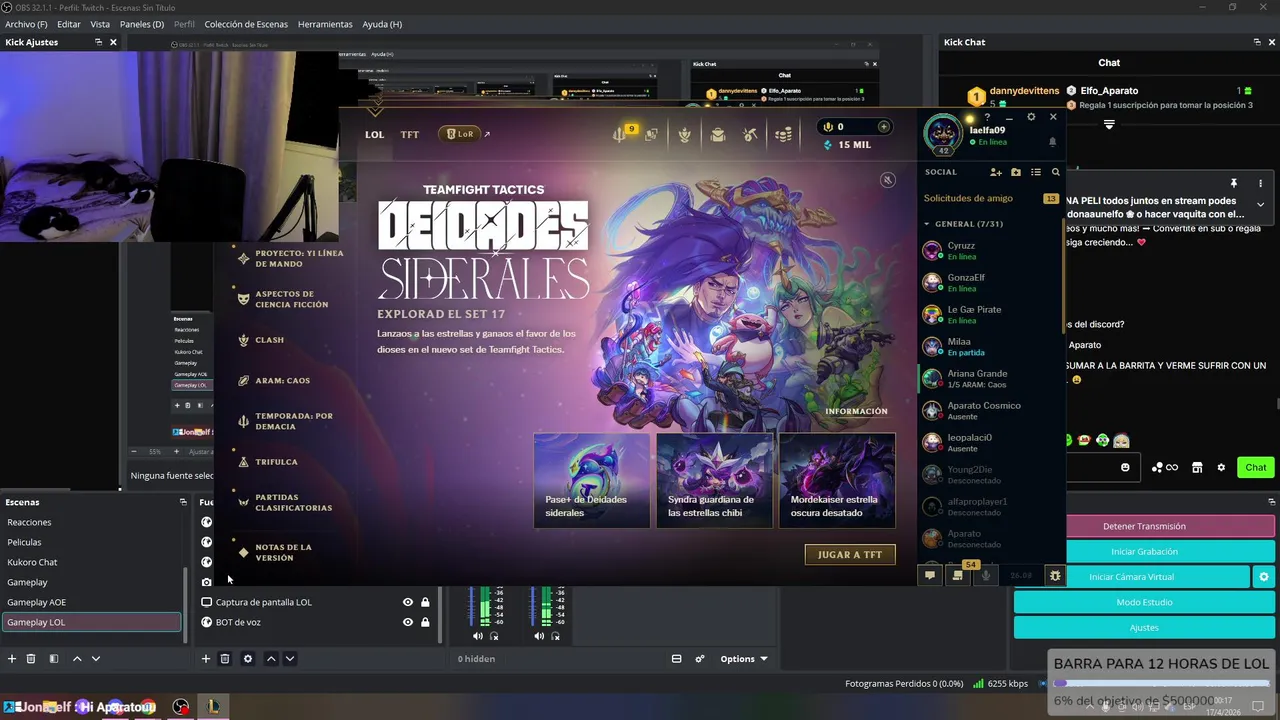Image resolution: width=1280 pixels, height=720 pixels.
Task: Unlock BOT de voz source
Action: [425, 622]
